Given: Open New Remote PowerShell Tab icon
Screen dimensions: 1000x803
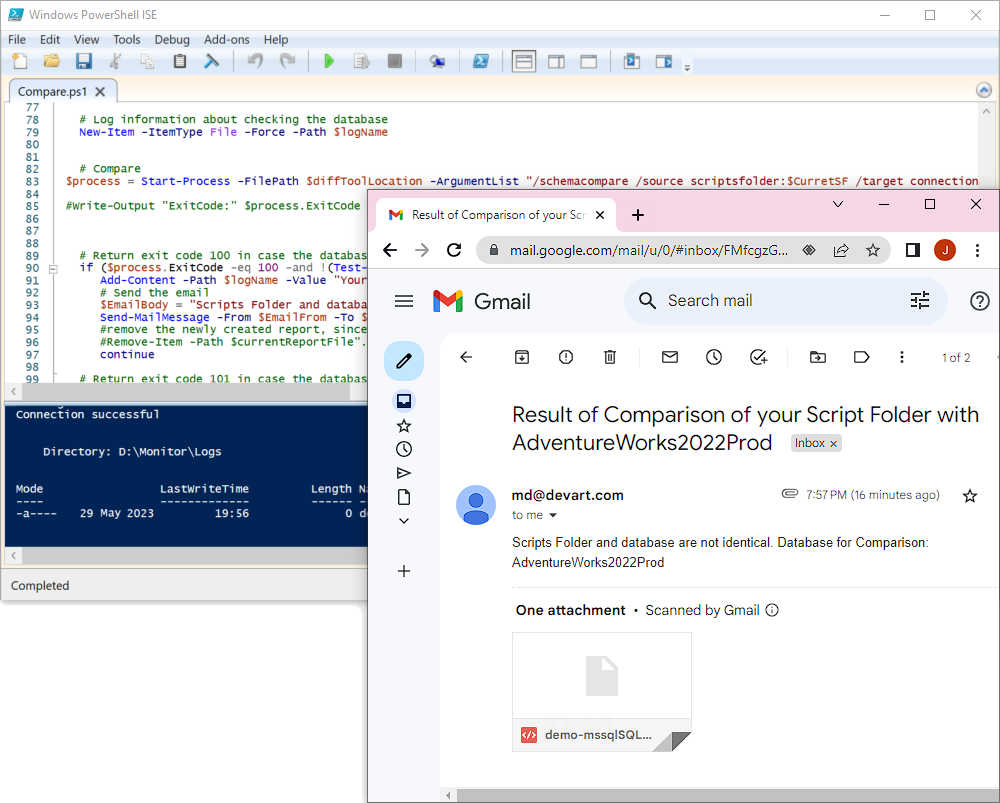Looking at the screenshot, I should [x=437, y=61].
